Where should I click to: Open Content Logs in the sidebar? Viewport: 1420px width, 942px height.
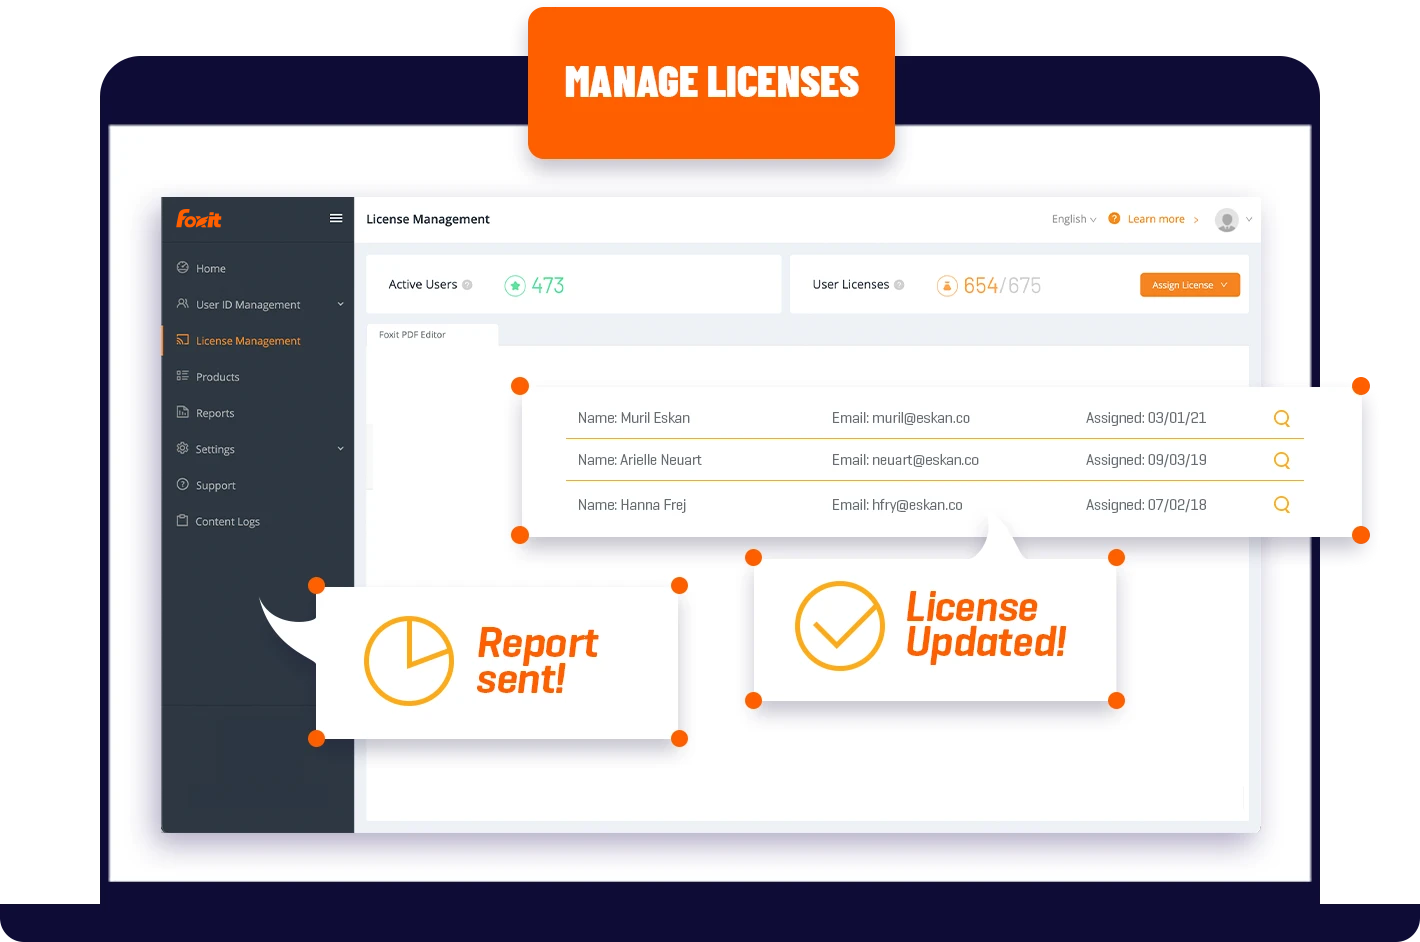[x=227, y=521]
